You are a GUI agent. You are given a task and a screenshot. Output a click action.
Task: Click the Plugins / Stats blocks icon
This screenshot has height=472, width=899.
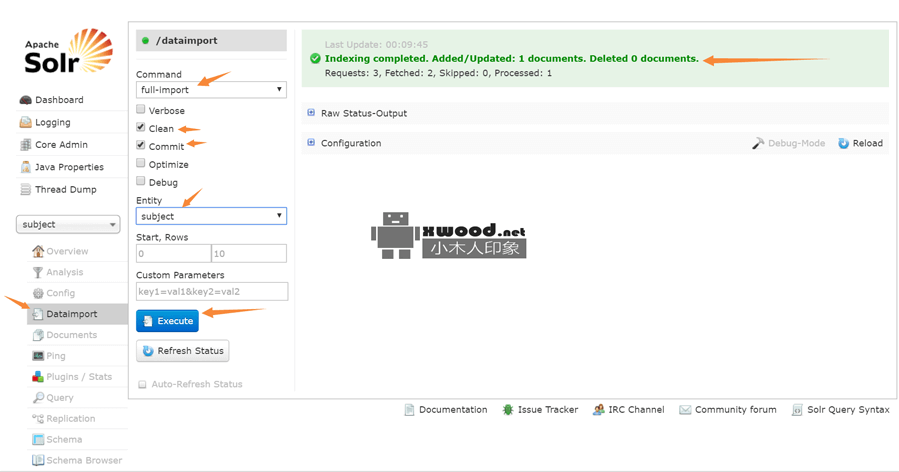(38, 377)
